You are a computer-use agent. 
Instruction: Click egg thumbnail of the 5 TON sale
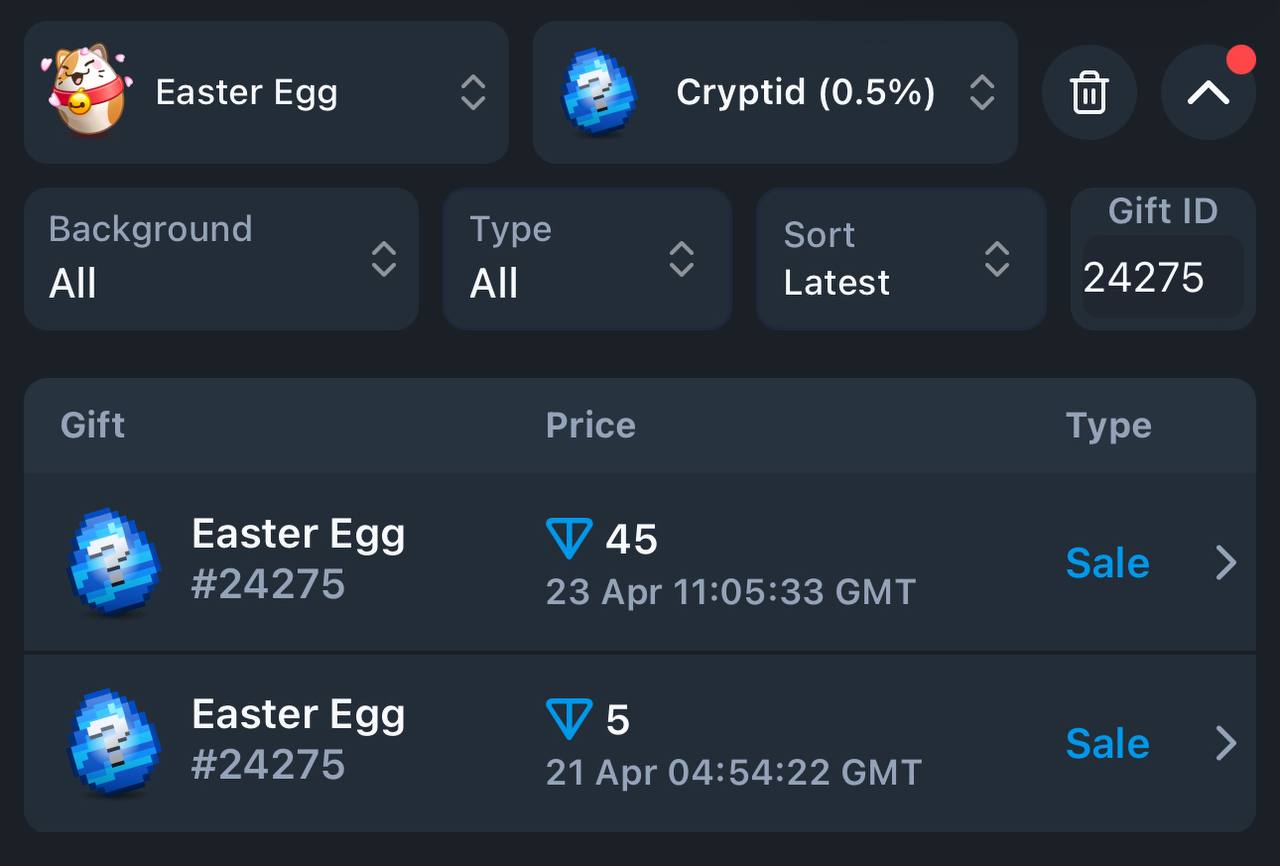113,742
